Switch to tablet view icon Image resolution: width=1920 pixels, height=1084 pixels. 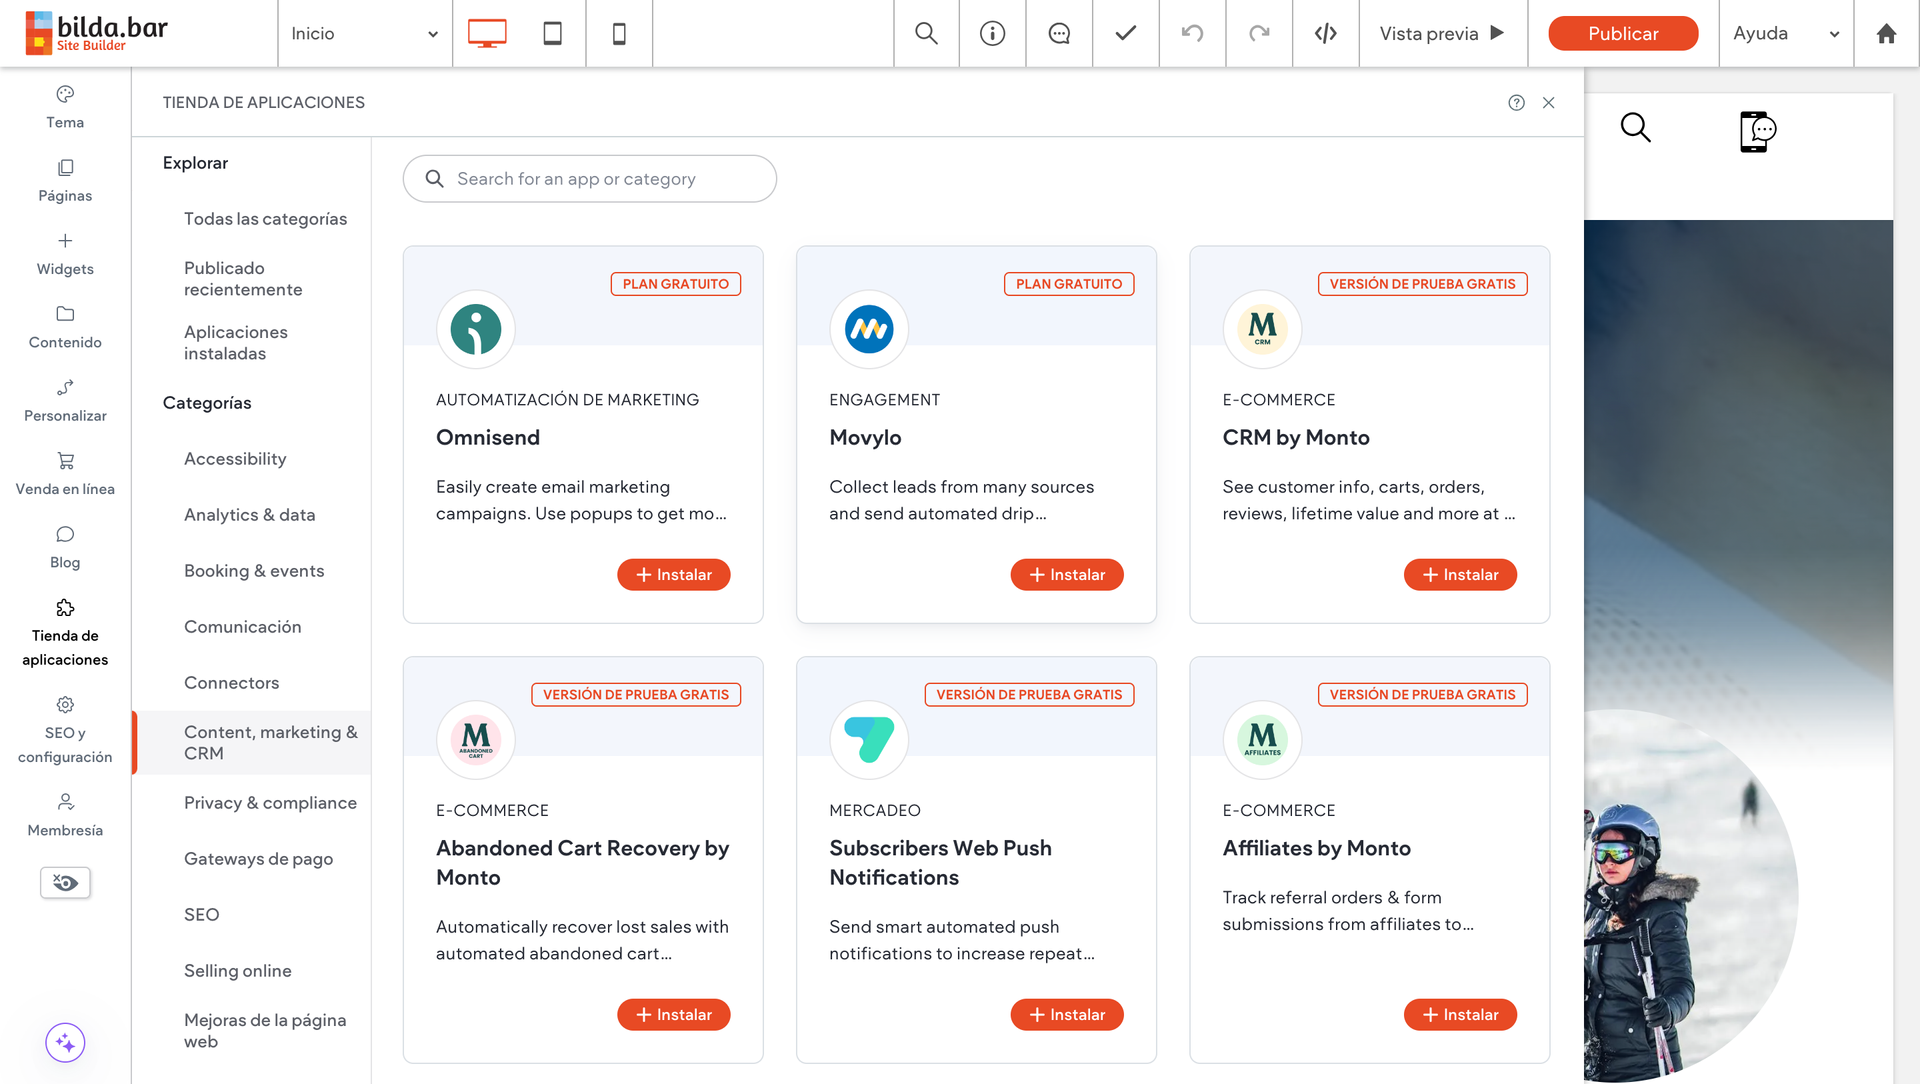552,33
